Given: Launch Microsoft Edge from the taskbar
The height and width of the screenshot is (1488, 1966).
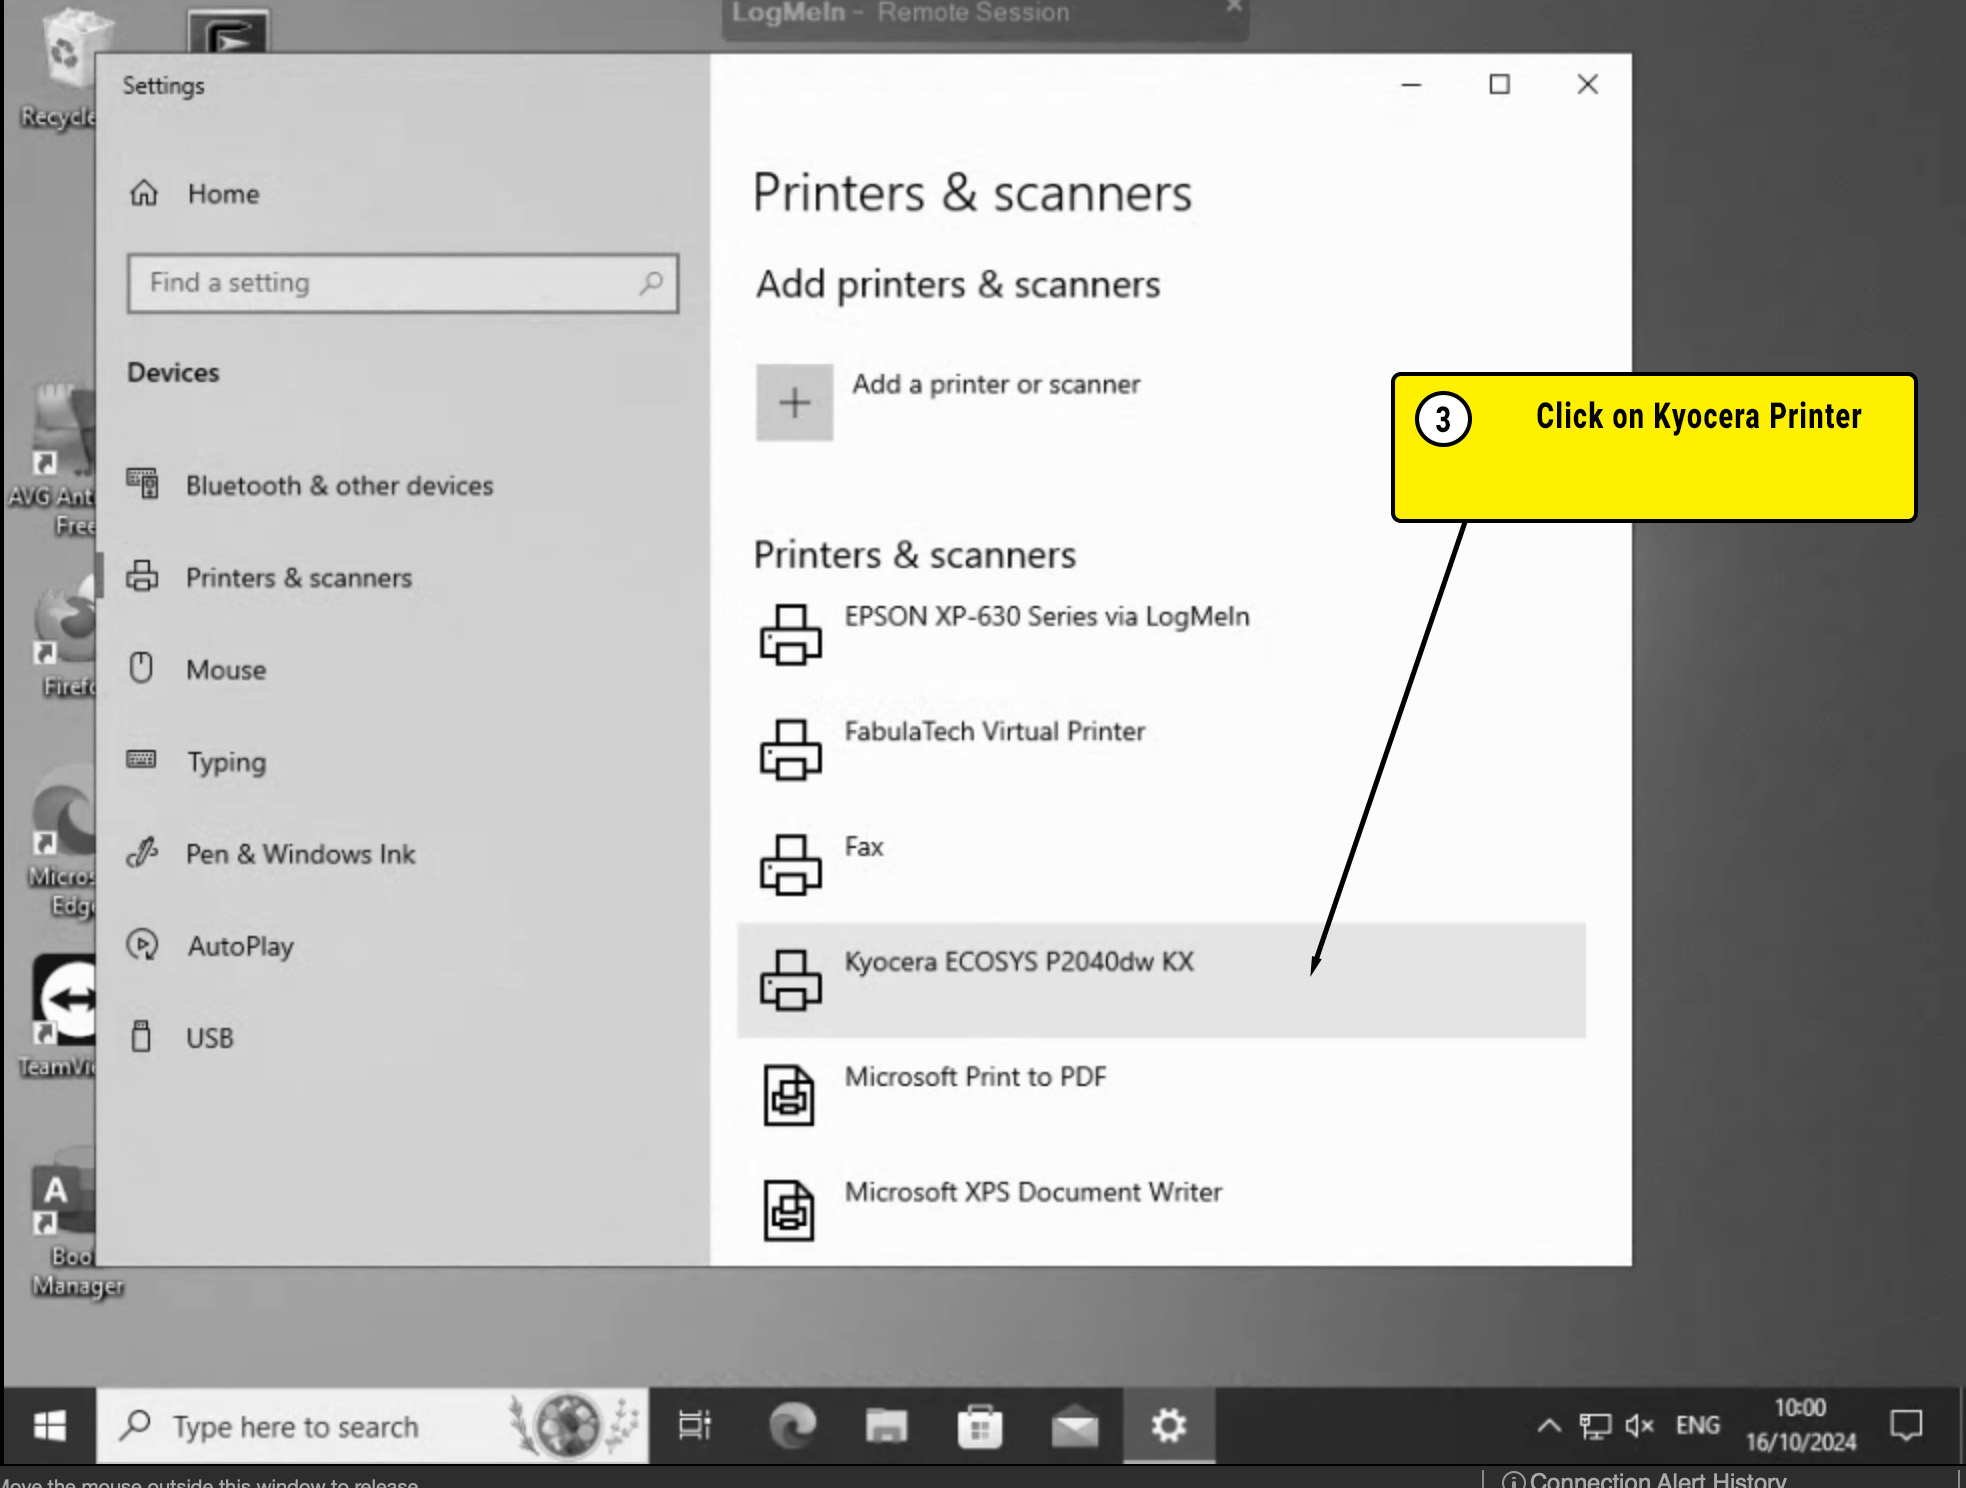Looking at the screenshot, I should click(x=793, y=1426).
